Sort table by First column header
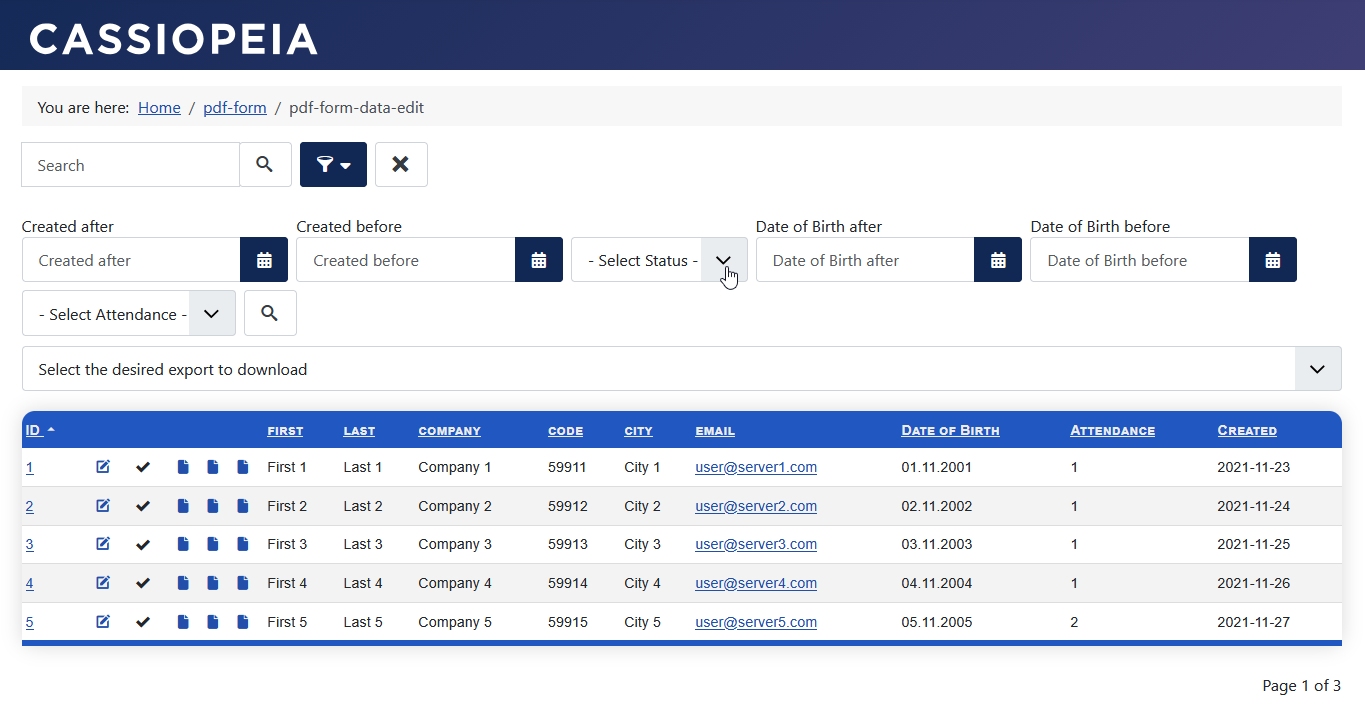The width and height of the screenshot is (1365, 706). pyautogui.click(x=285, y=431)
